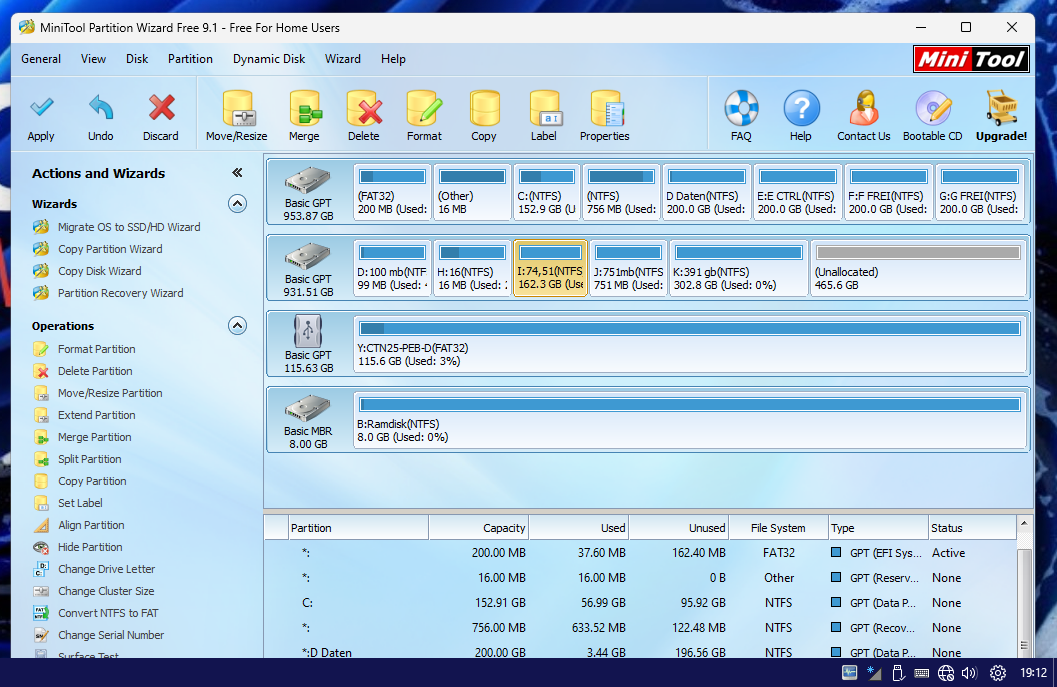Screen dimensions: 1057x687
Task: Choose Hide Partition operation
Action: coord(90,547)
